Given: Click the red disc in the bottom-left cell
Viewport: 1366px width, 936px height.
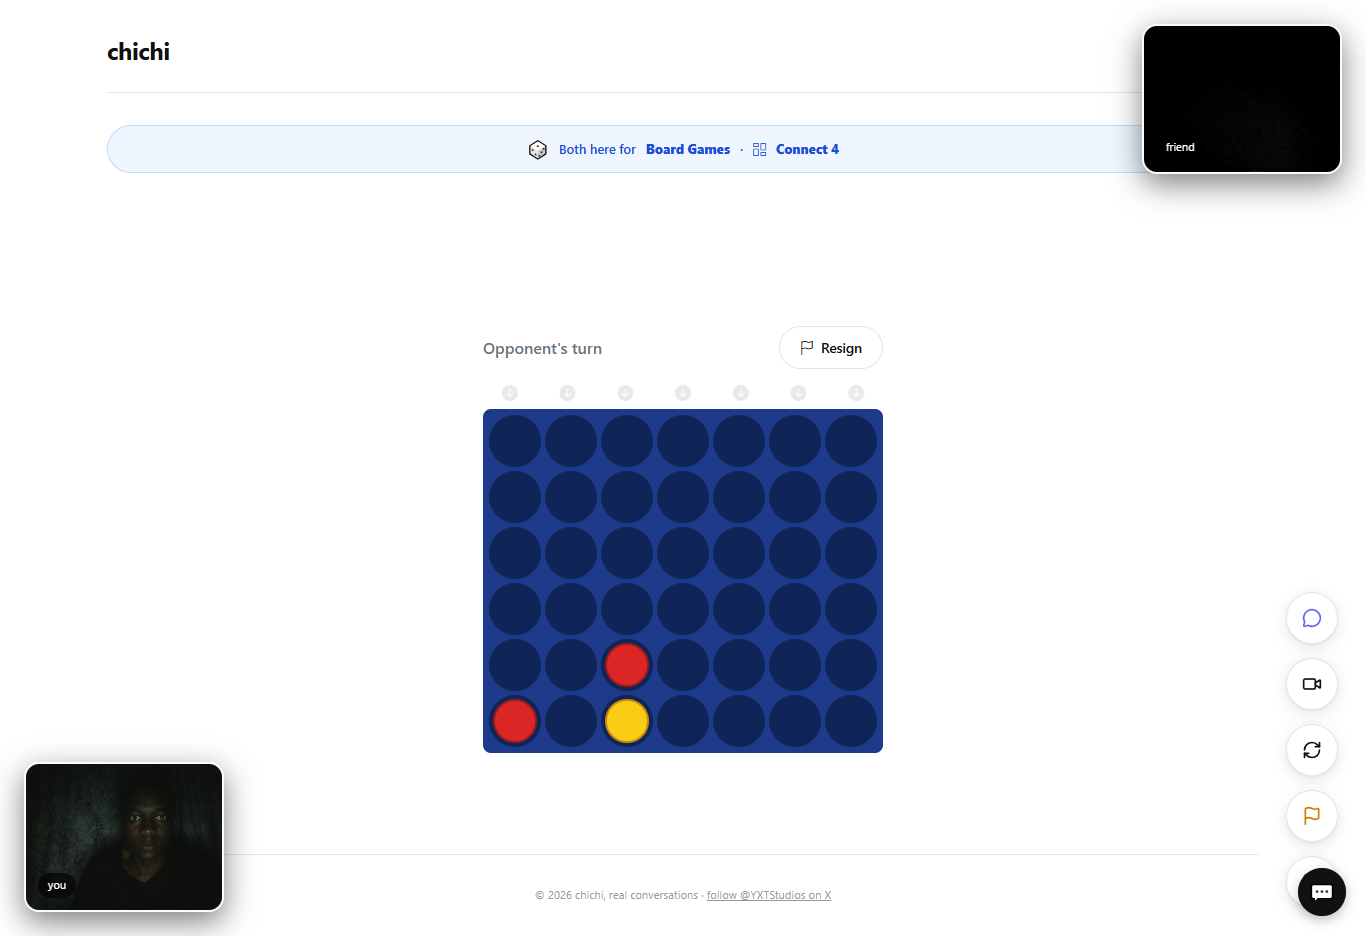Looking at the screenshot, I should (515, 721).
